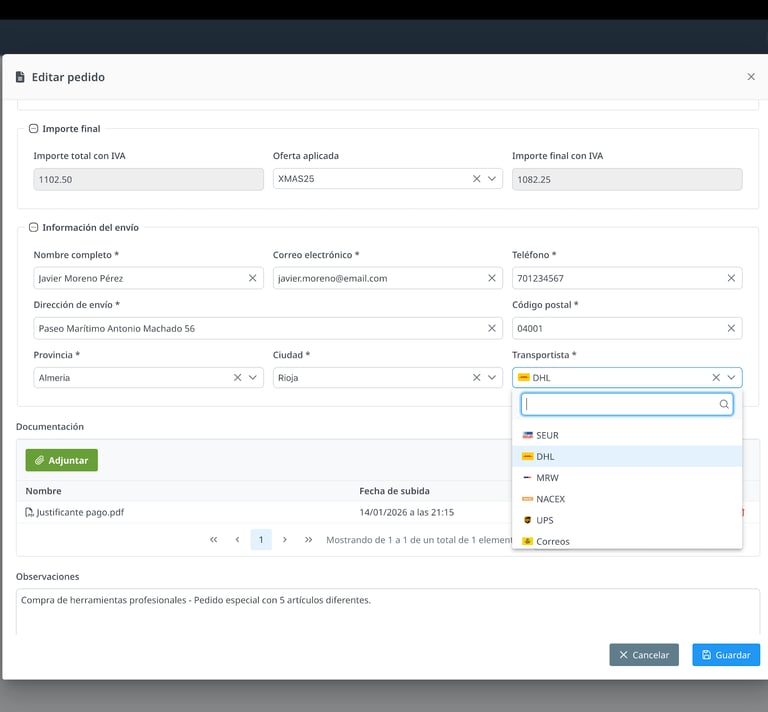The image size is (768, 712).
Task: Open the Ciudad dropdown
Action: coord(492,378)
